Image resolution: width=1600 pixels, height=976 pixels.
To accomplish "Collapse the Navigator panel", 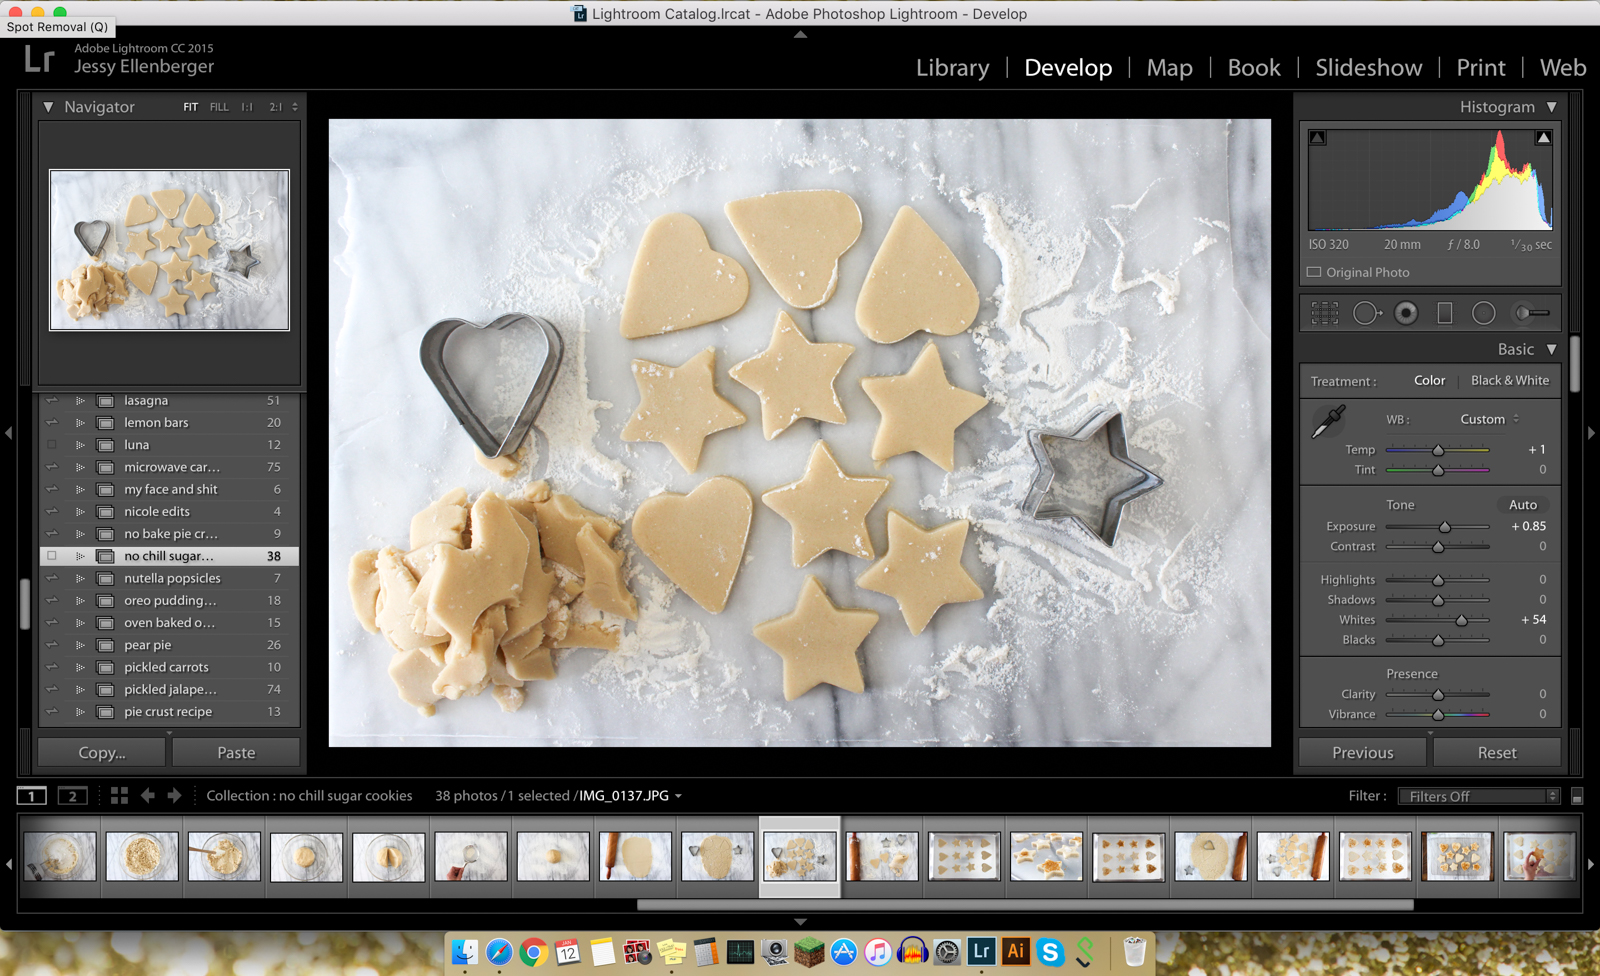I will pyautogui.click(x=48, y=107).
